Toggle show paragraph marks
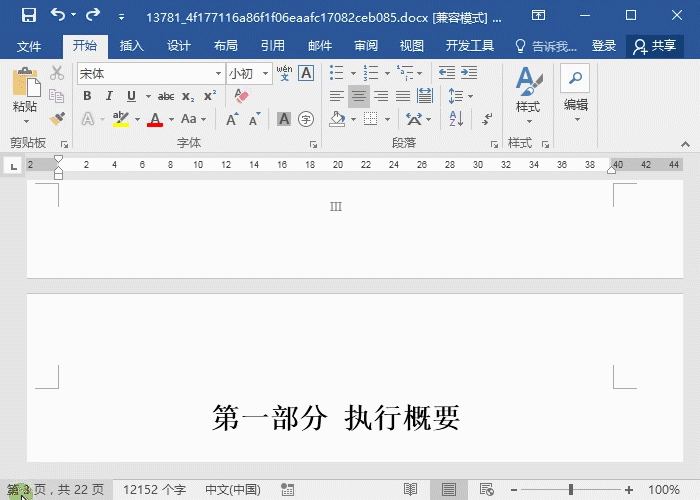Viewport: 700px width, 500px height. [x=487, y=119]
